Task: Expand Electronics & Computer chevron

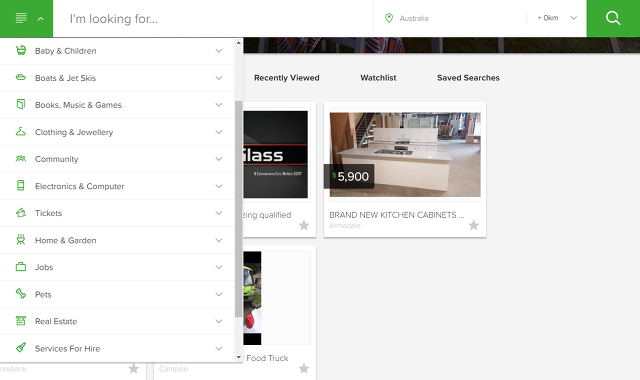Action: coord(219,186)
